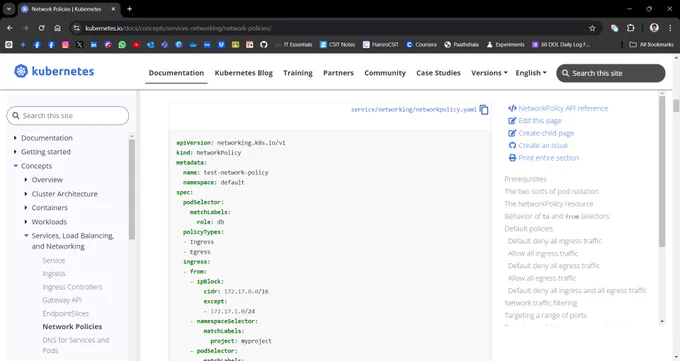This screenshot has height=361, width=680.
Task: Click the browser home icon
Action: (x=57, y=28)
